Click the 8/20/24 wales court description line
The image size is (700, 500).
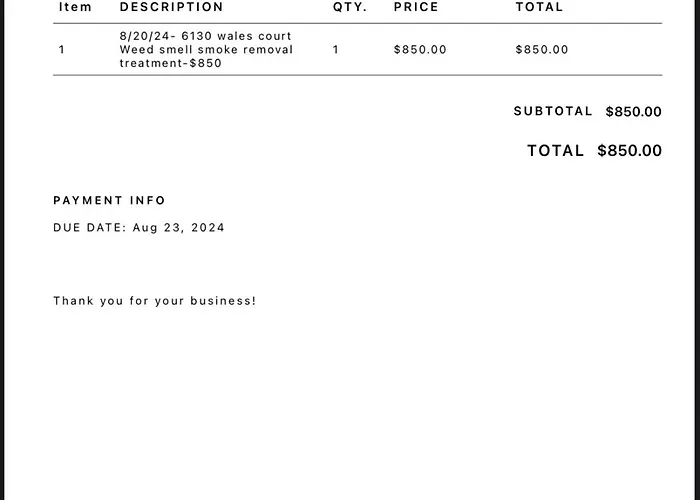pyautogui.click(x=205, y=36)
